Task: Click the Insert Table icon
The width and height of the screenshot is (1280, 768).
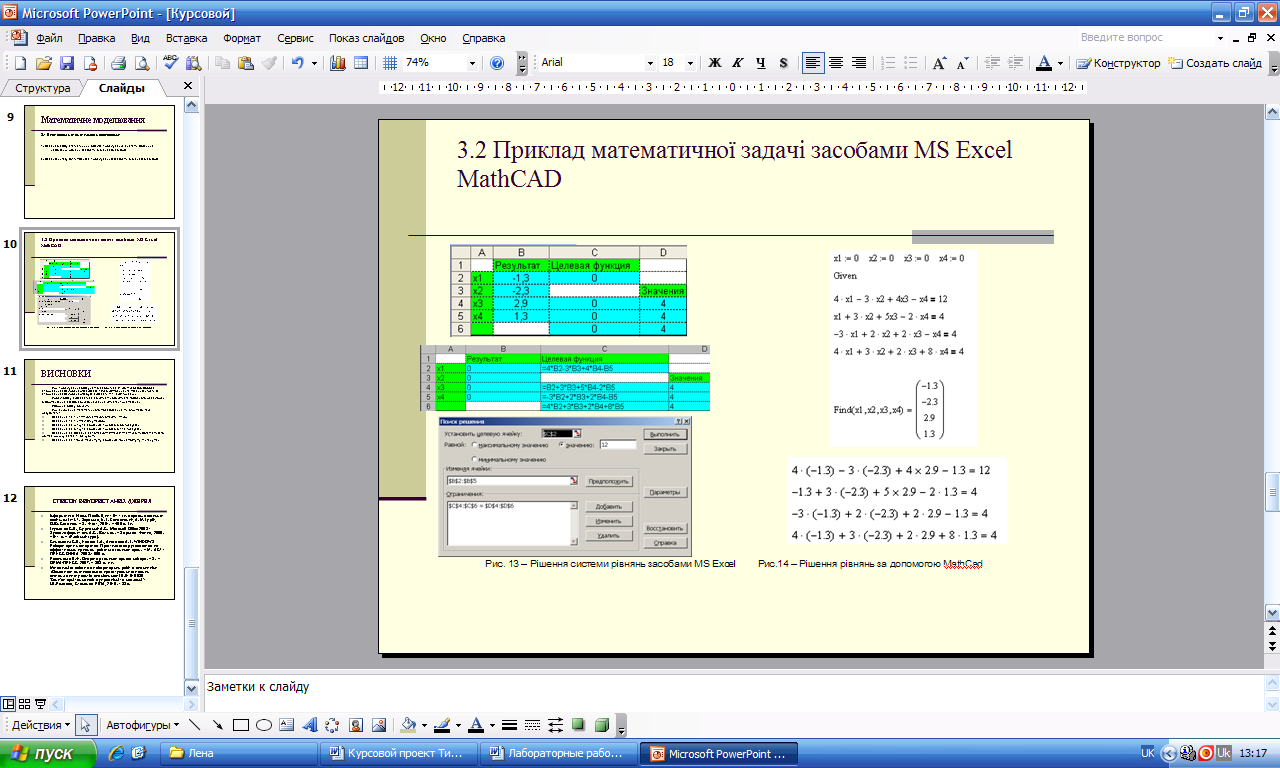Action: click(361, 63)
